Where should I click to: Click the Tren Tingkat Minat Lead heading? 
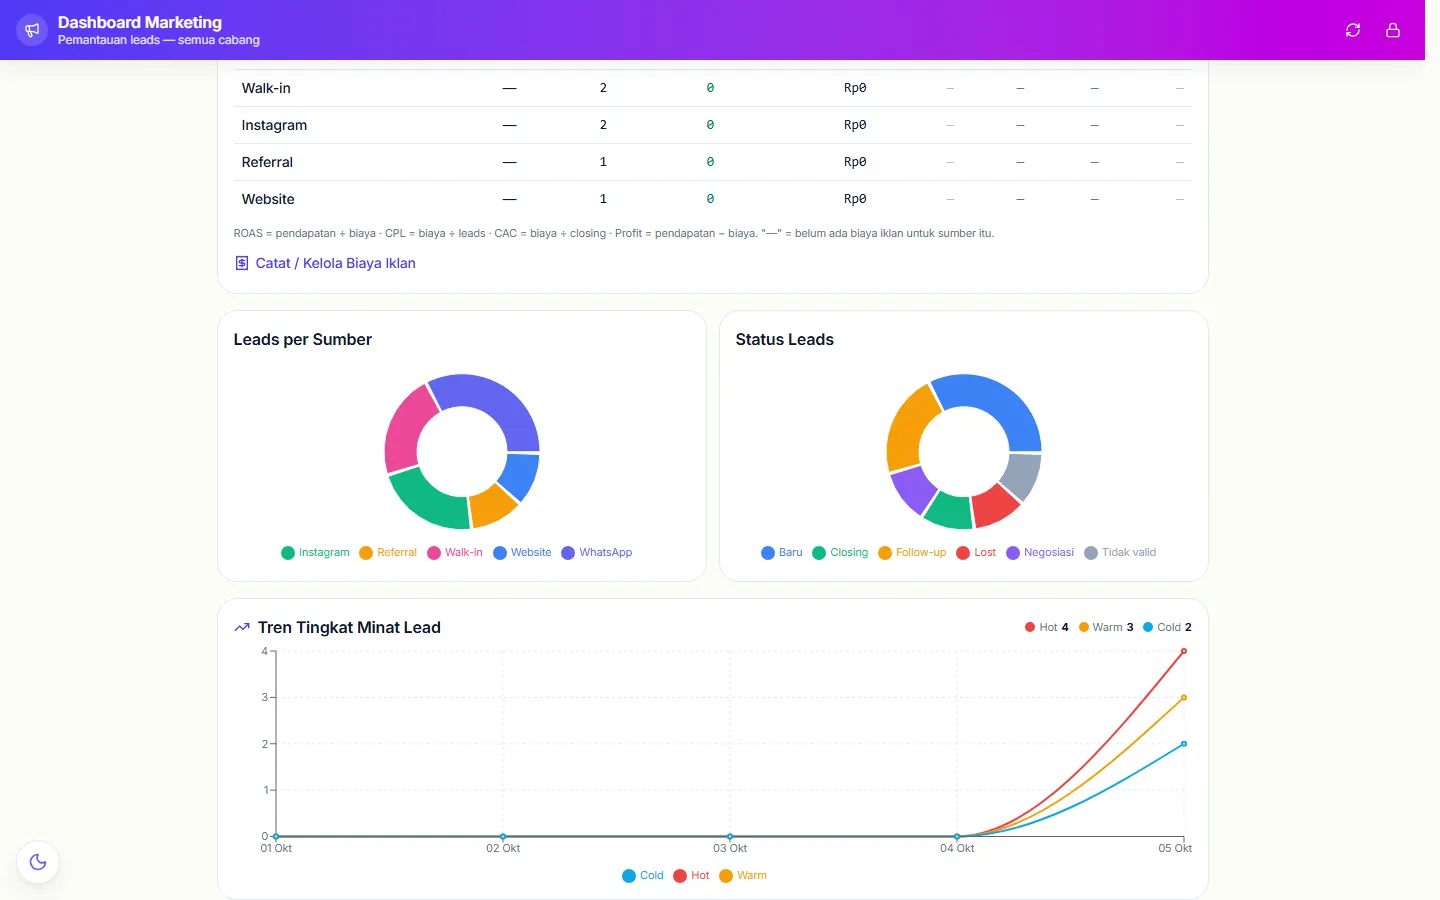tap(349, 627)
